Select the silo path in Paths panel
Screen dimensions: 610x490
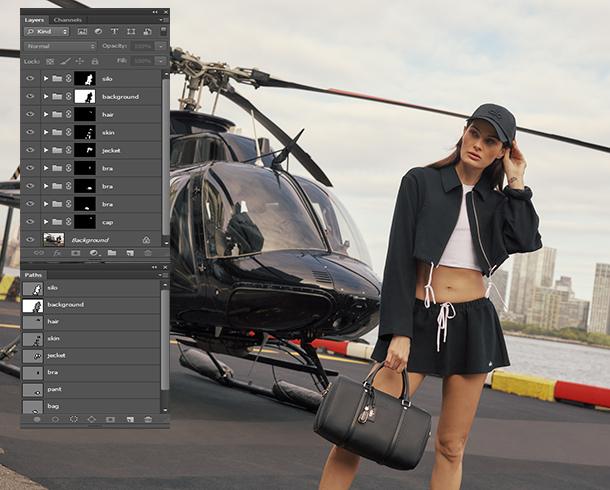click(91, 288)
